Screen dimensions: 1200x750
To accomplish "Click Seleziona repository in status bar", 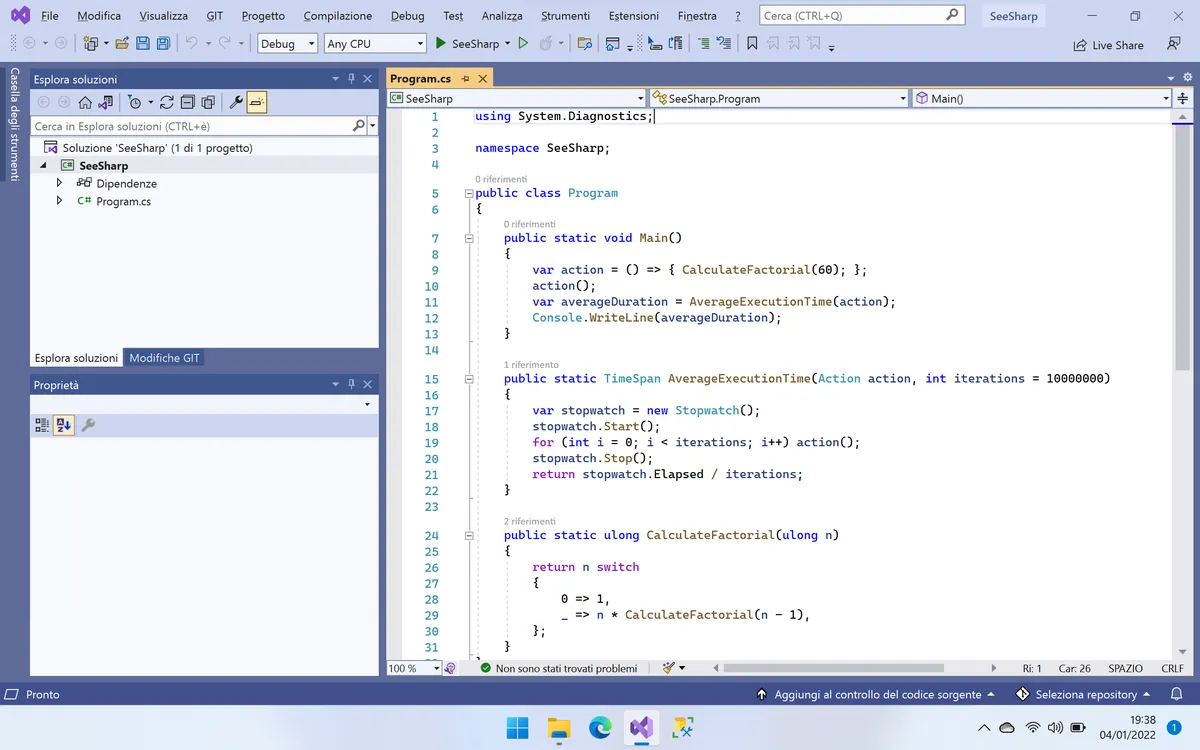I will (x=1083, y=694).
